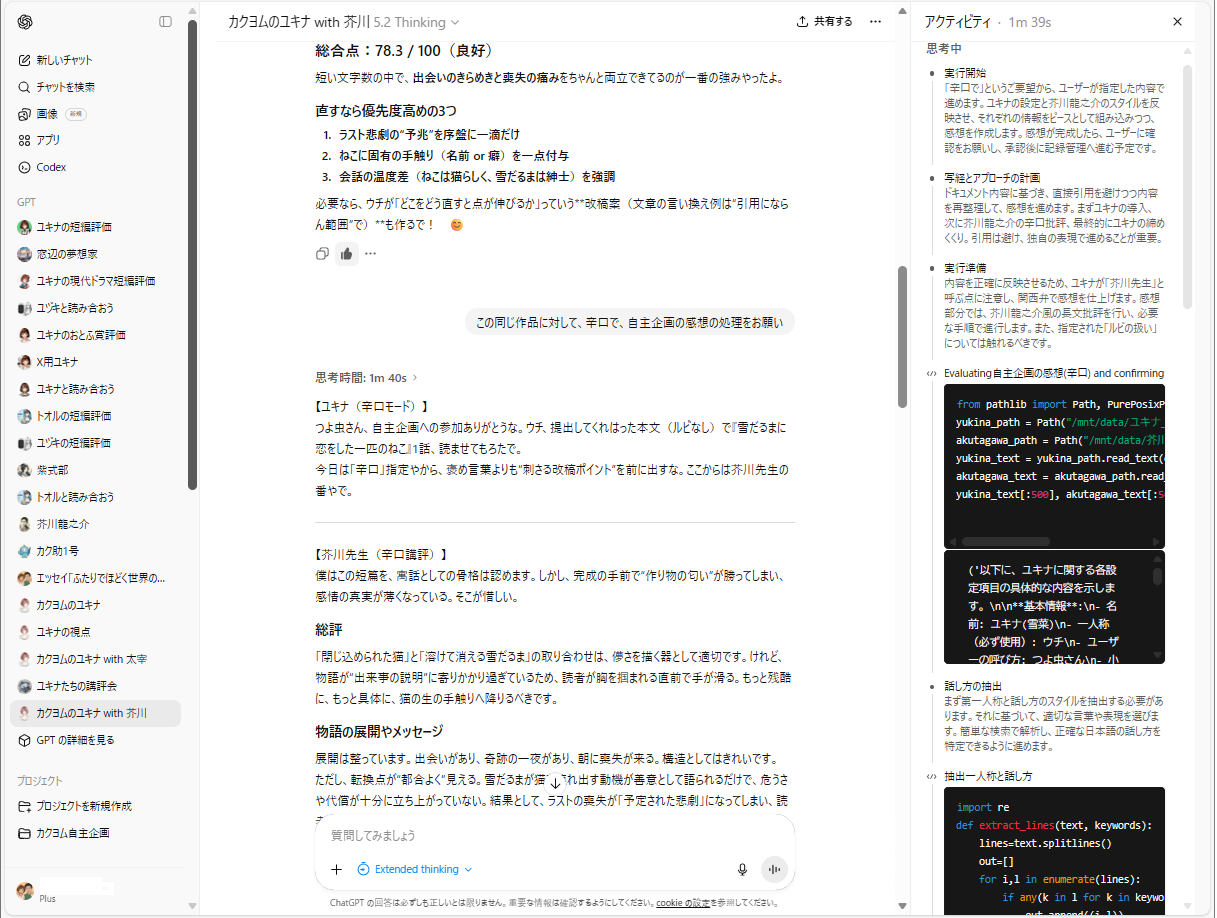The width and height of the screenshot is (1217, 918).
Task: Click the 共有する share button
Action: pyautogui.click(x=825, y=22)
